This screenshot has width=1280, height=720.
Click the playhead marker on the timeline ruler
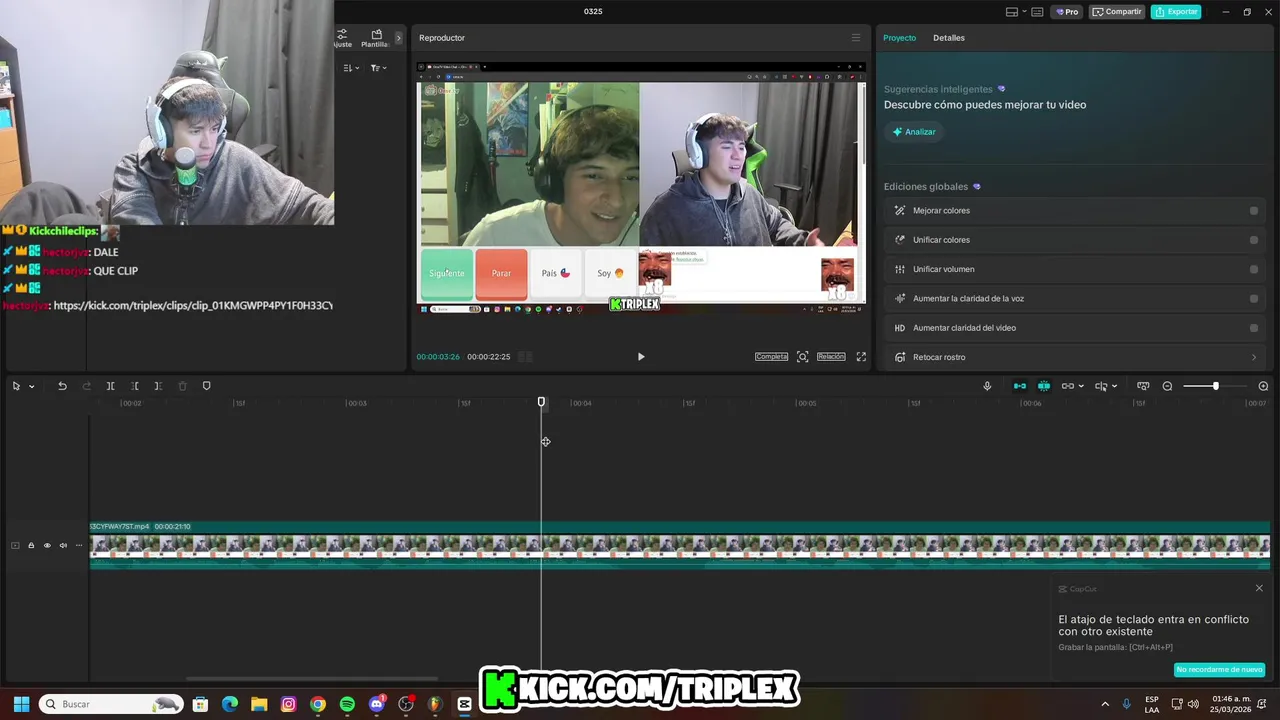(x=542, y=402)
